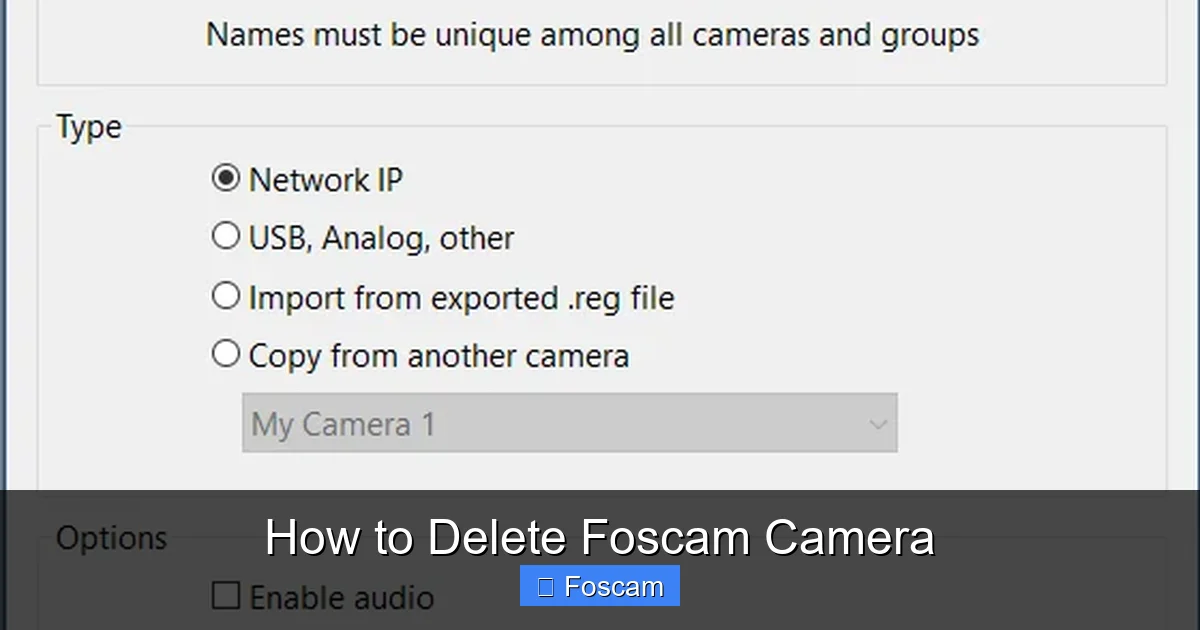Click the Copy from another camera label
The image size is (1200, 630).
(x=439, y=355)
